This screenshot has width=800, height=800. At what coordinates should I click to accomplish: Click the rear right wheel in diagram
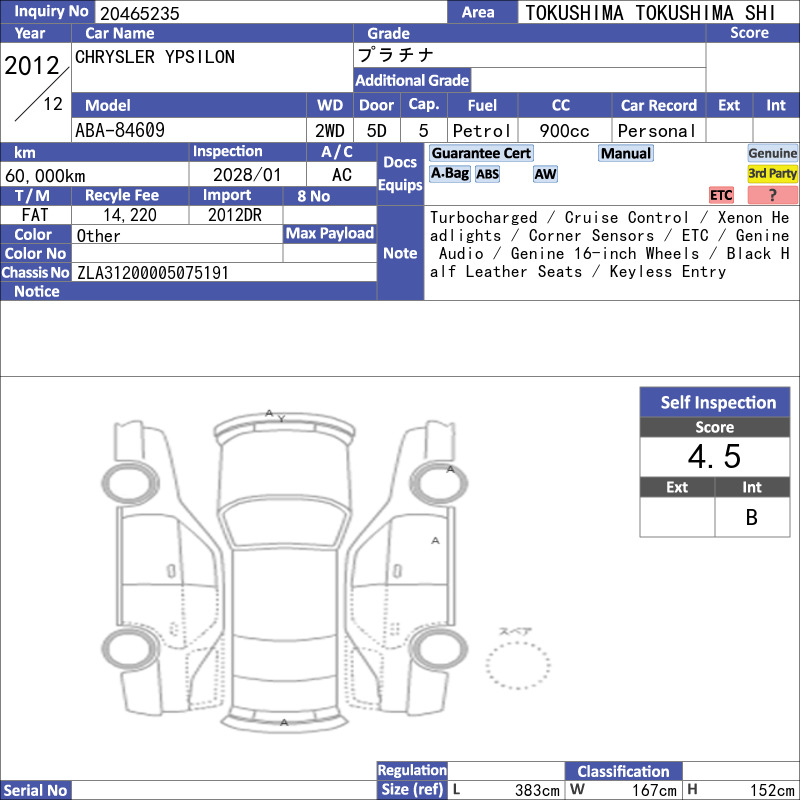tap(438, 649)
